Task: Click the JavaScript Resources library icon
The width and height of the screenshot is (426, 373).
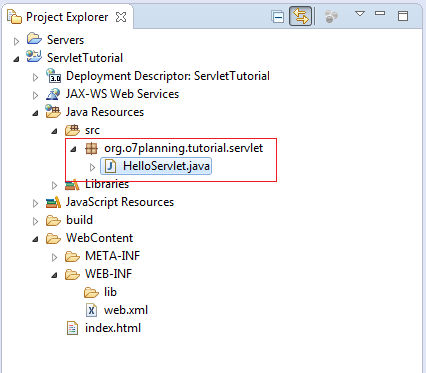Action: pos(53,202)
